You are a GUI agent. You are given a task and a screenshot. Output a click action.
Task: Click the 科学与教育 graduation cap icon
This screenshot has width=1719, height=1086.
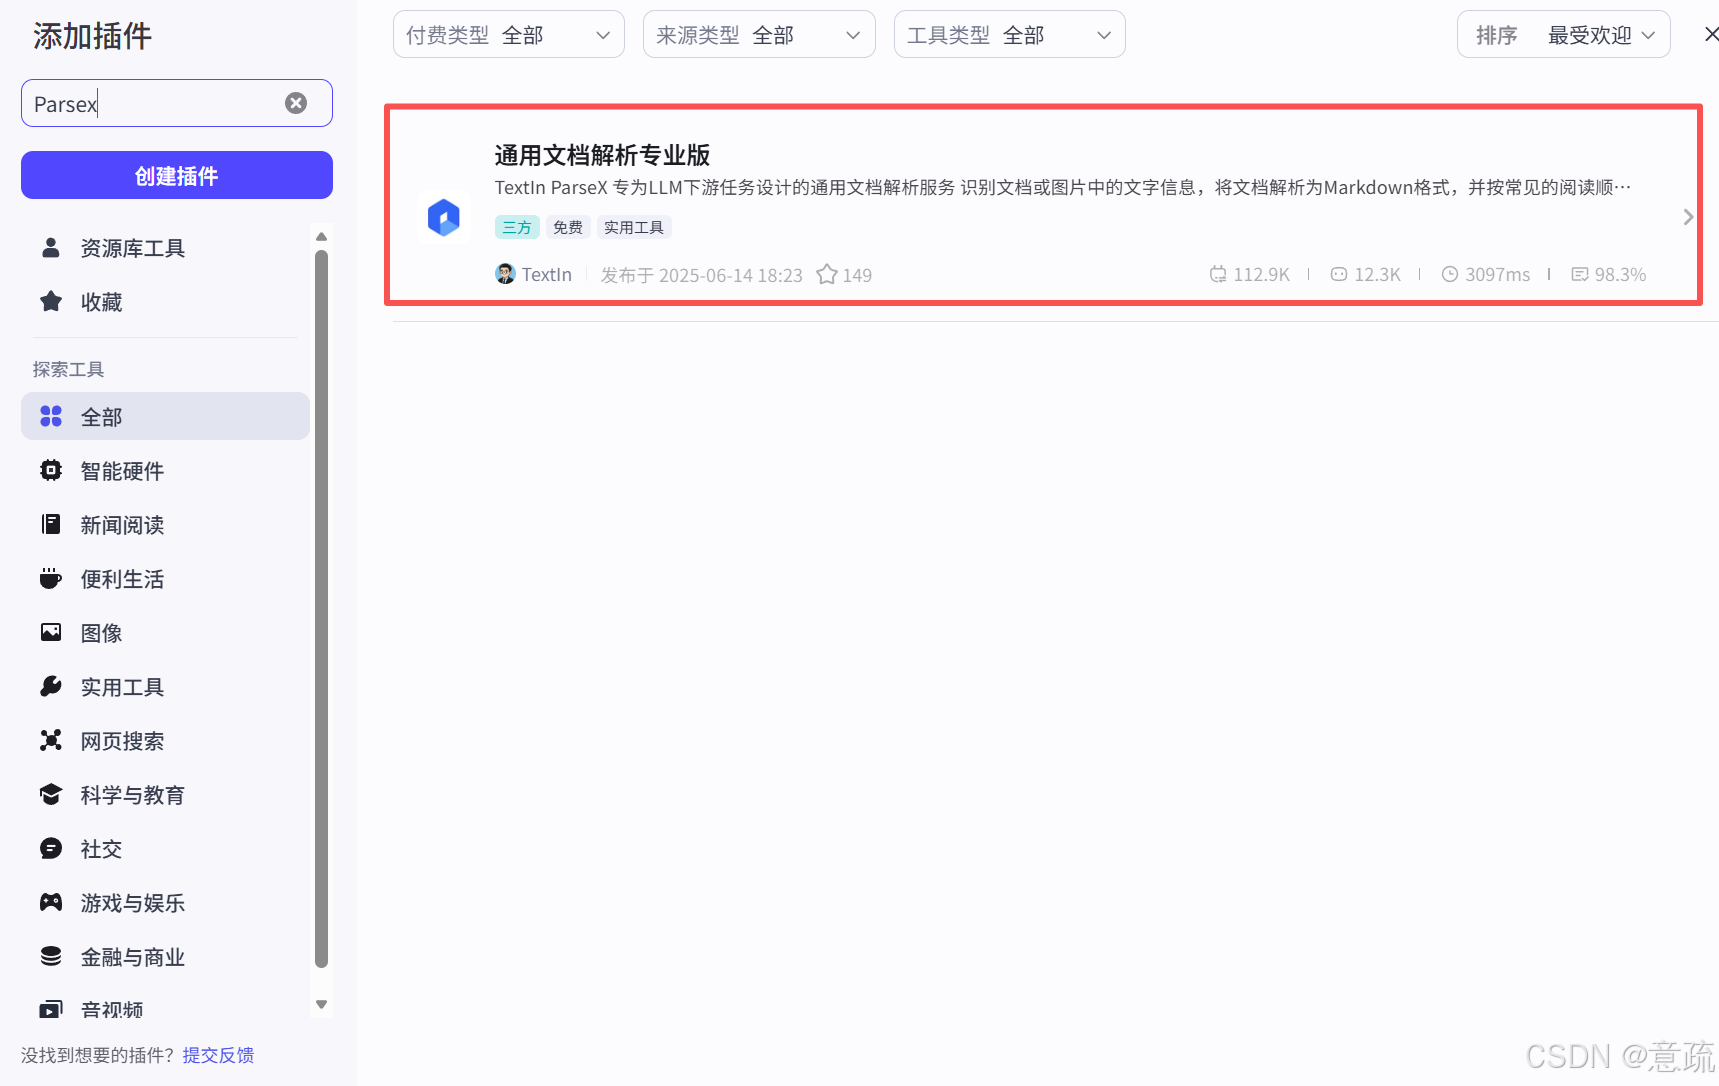point(51,794)
